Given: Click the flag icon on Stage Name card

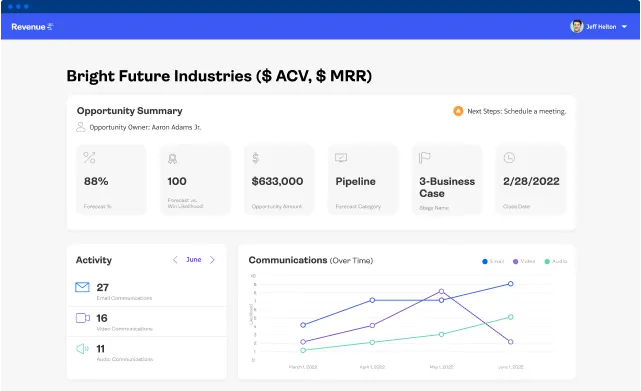Looking at the screenshot, I should [x=424, y=158].
